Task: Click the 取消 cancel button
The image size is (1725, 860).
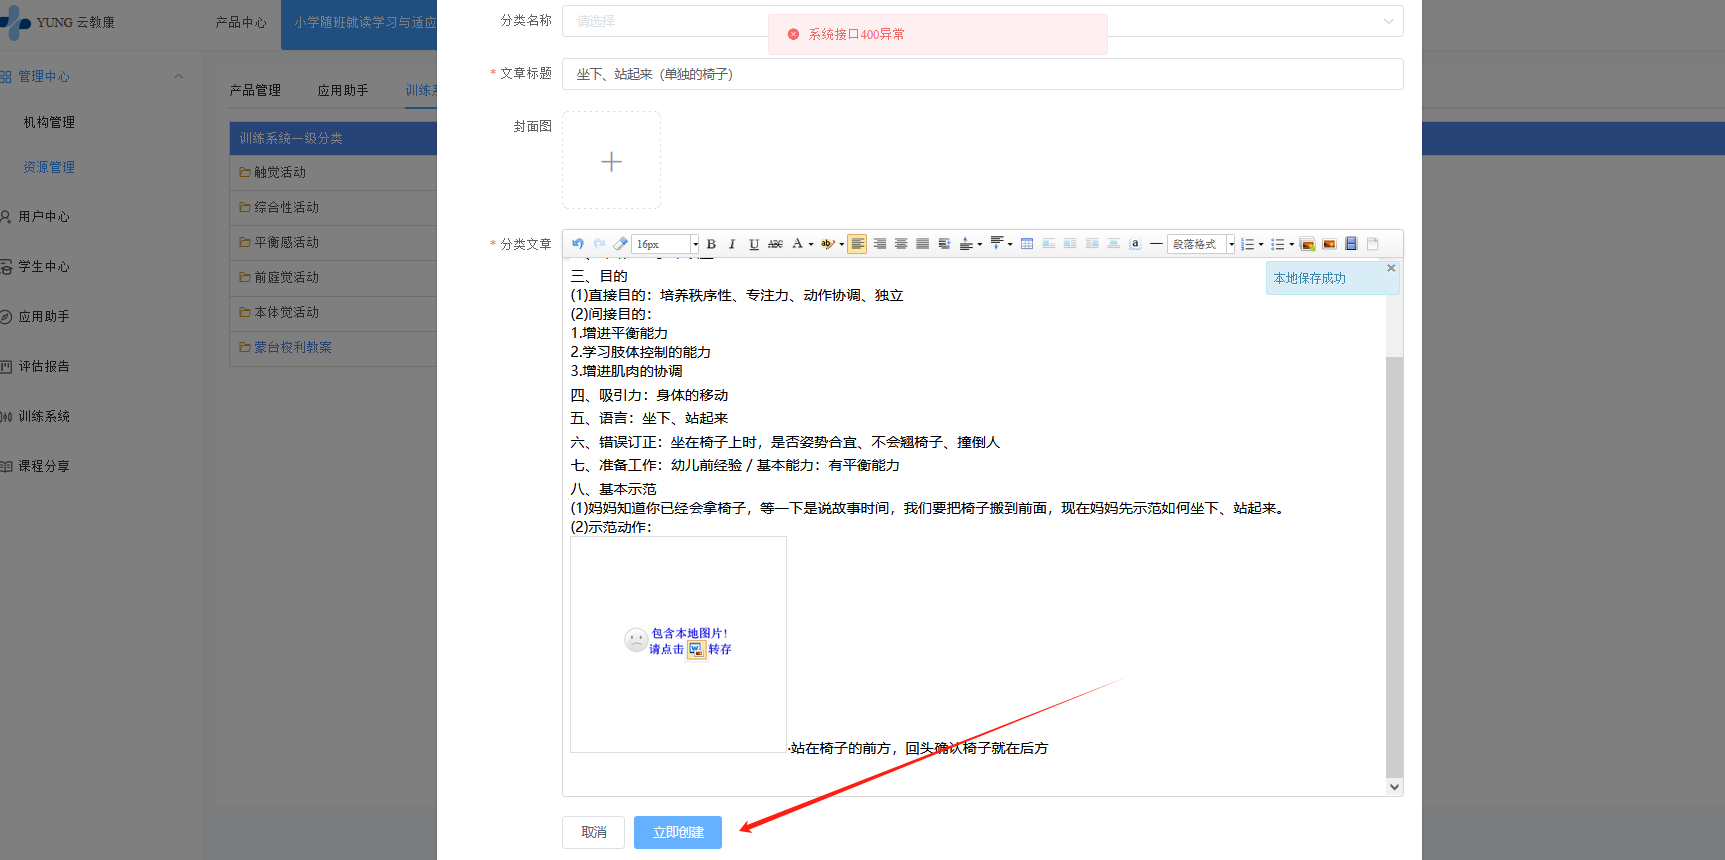Action: point(593,832)
